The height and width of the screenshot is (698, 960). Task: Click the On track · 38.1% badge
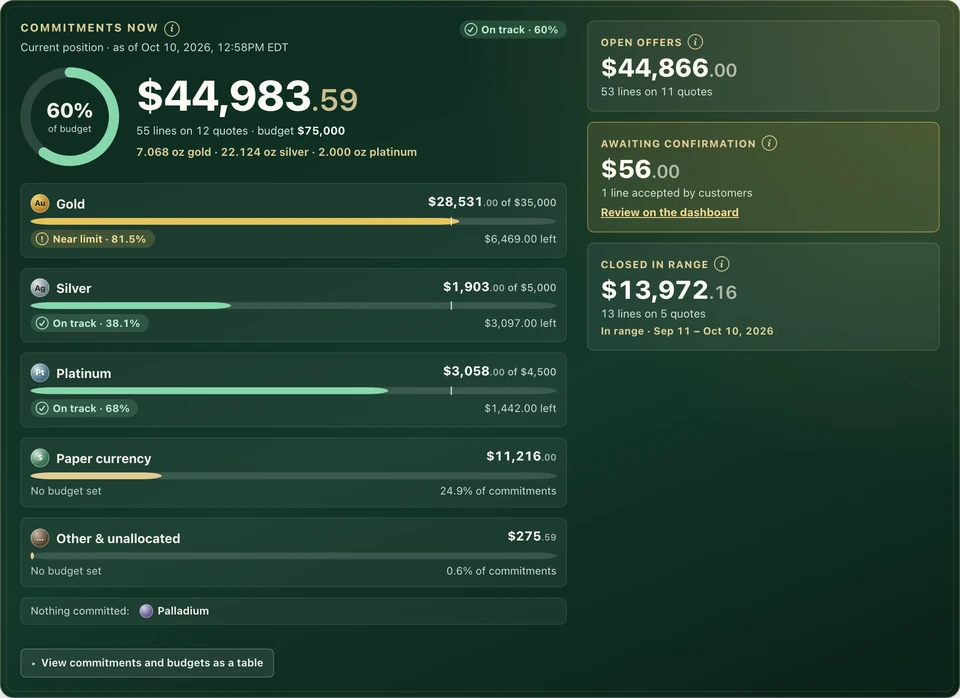(89, 323)
